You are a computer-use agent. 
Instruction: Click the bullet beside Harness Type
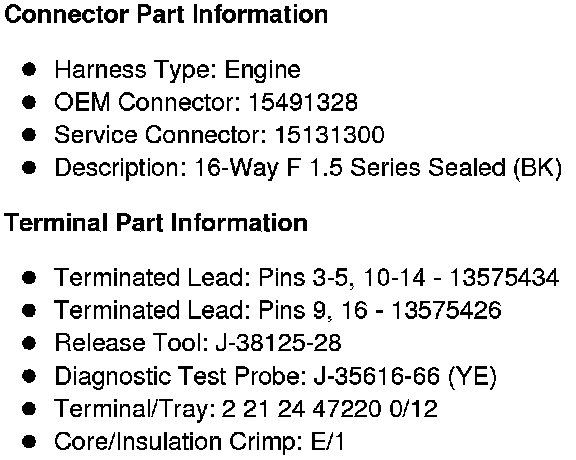(x=29, y=69)
